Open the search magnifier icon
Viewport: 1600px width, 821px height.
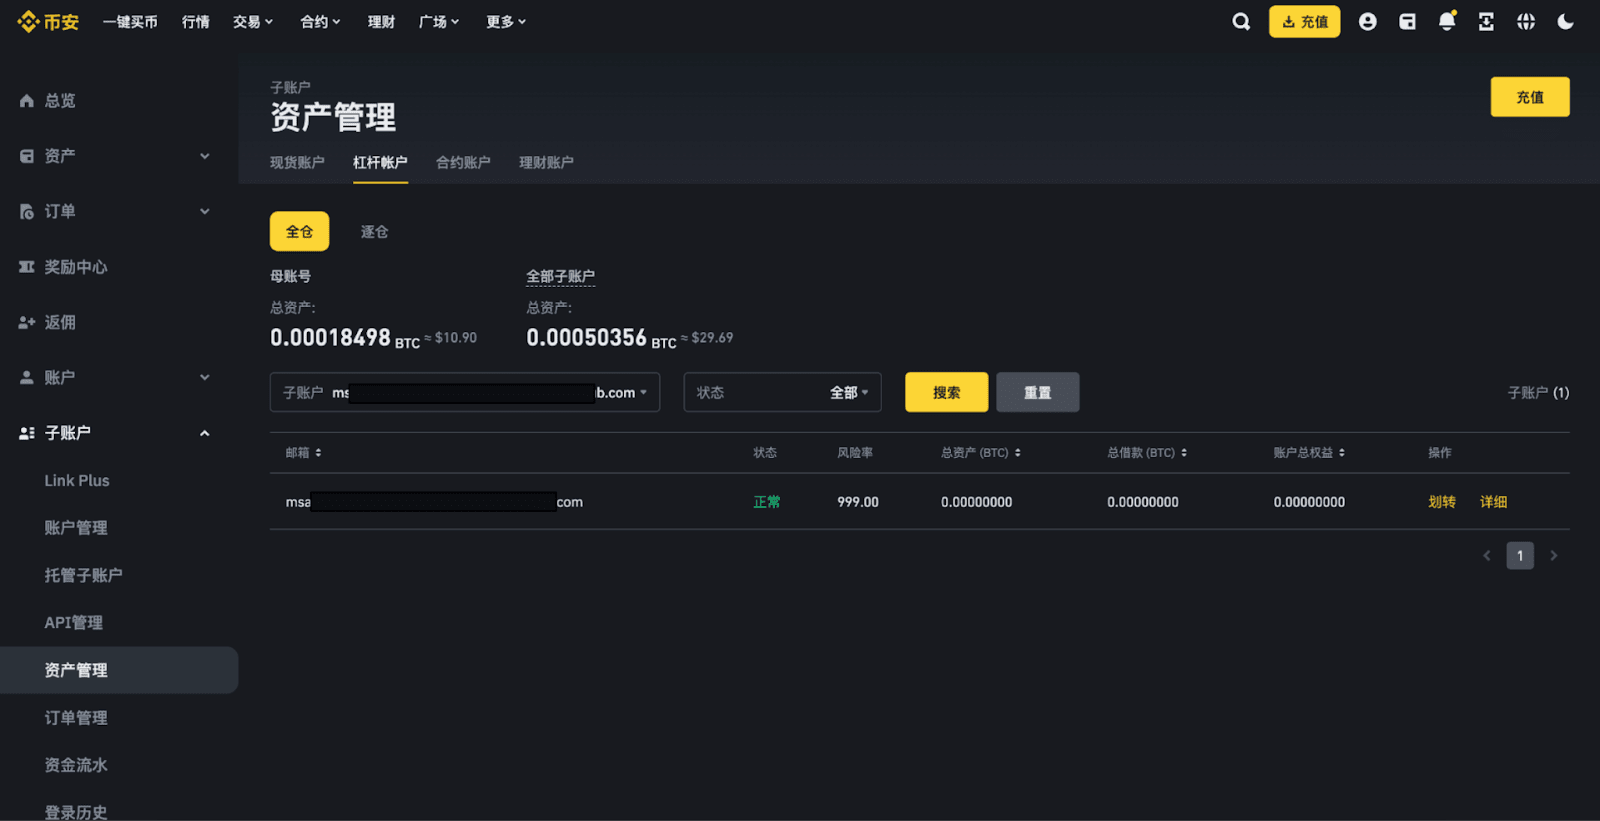click(x=1241, y=22)
